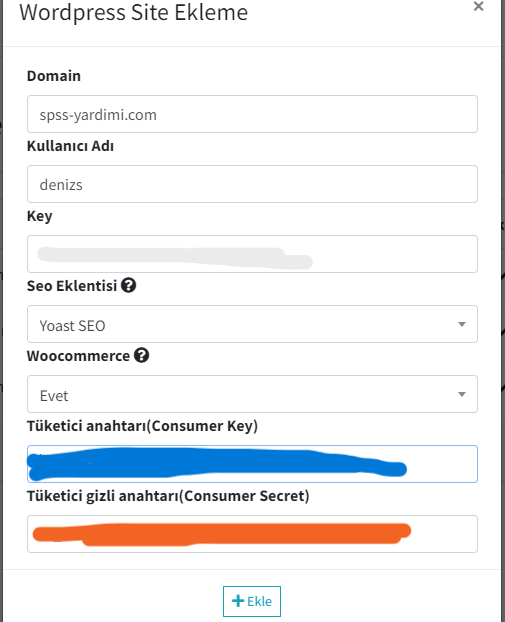Image resolution: width=505 pixels, height=622 pixels.
Task: Click the Seo Eklentisi label text
Action: click(72, 286)
